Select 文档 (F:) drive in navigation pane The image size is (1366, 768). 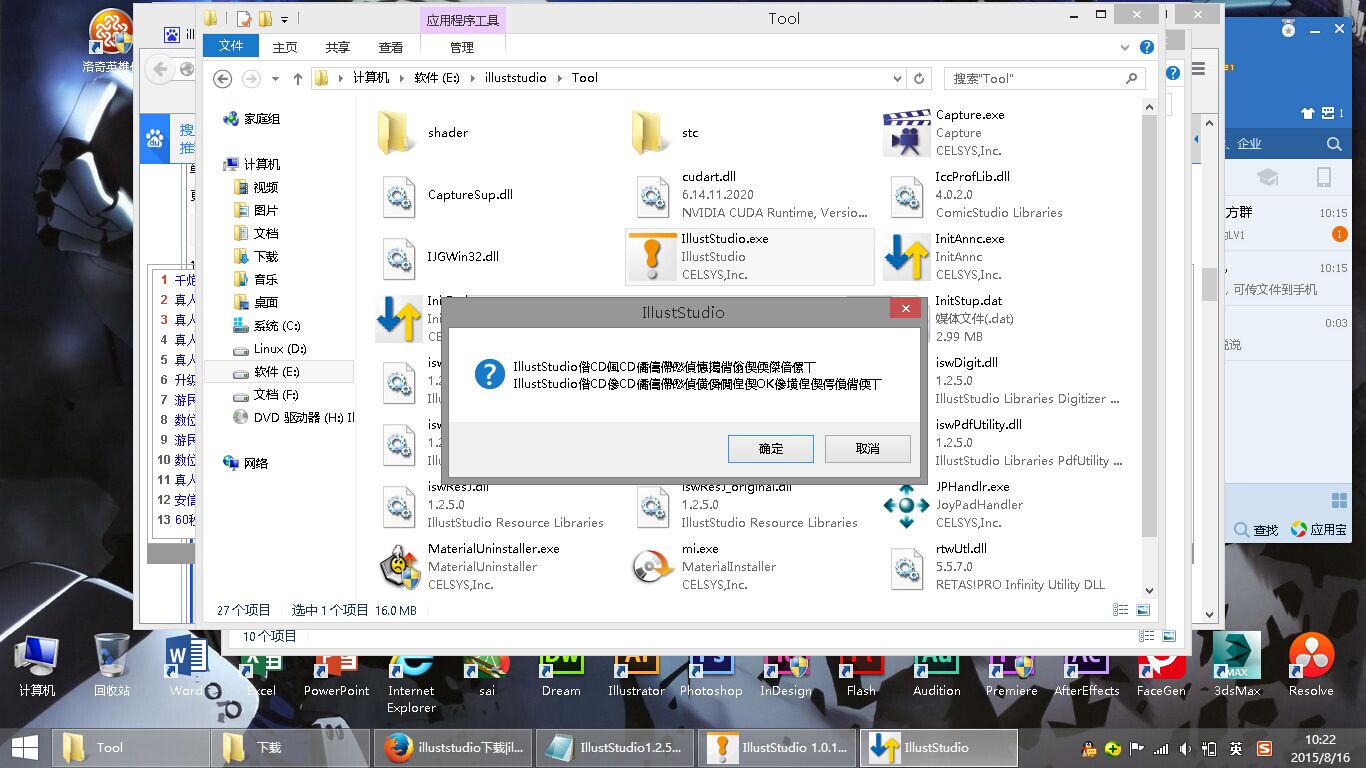pyautogui.click(x=275, y=395)
